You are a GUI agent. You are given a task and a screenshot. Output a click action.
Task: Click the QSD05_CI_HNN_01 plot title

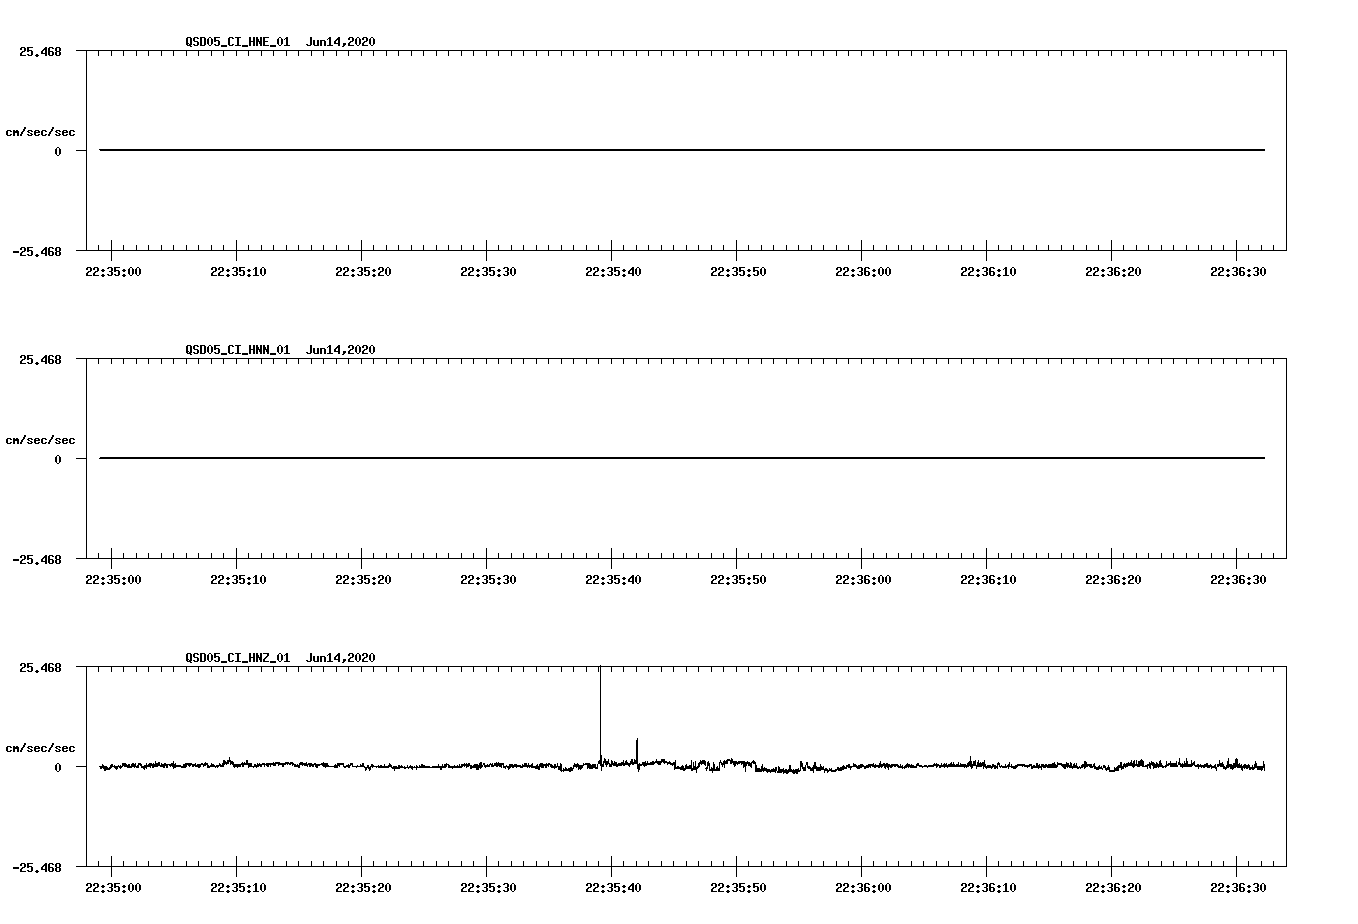coord(280,349)
